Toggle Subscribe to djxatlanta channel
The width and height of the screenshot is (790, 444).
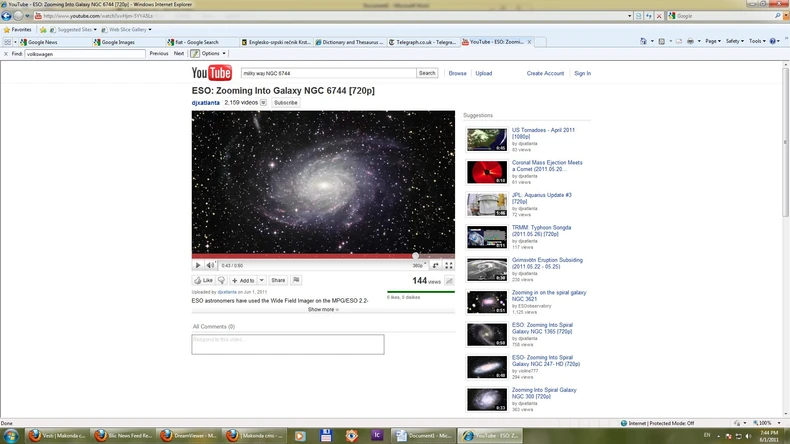pyautogui.click(x=286, y=103)
